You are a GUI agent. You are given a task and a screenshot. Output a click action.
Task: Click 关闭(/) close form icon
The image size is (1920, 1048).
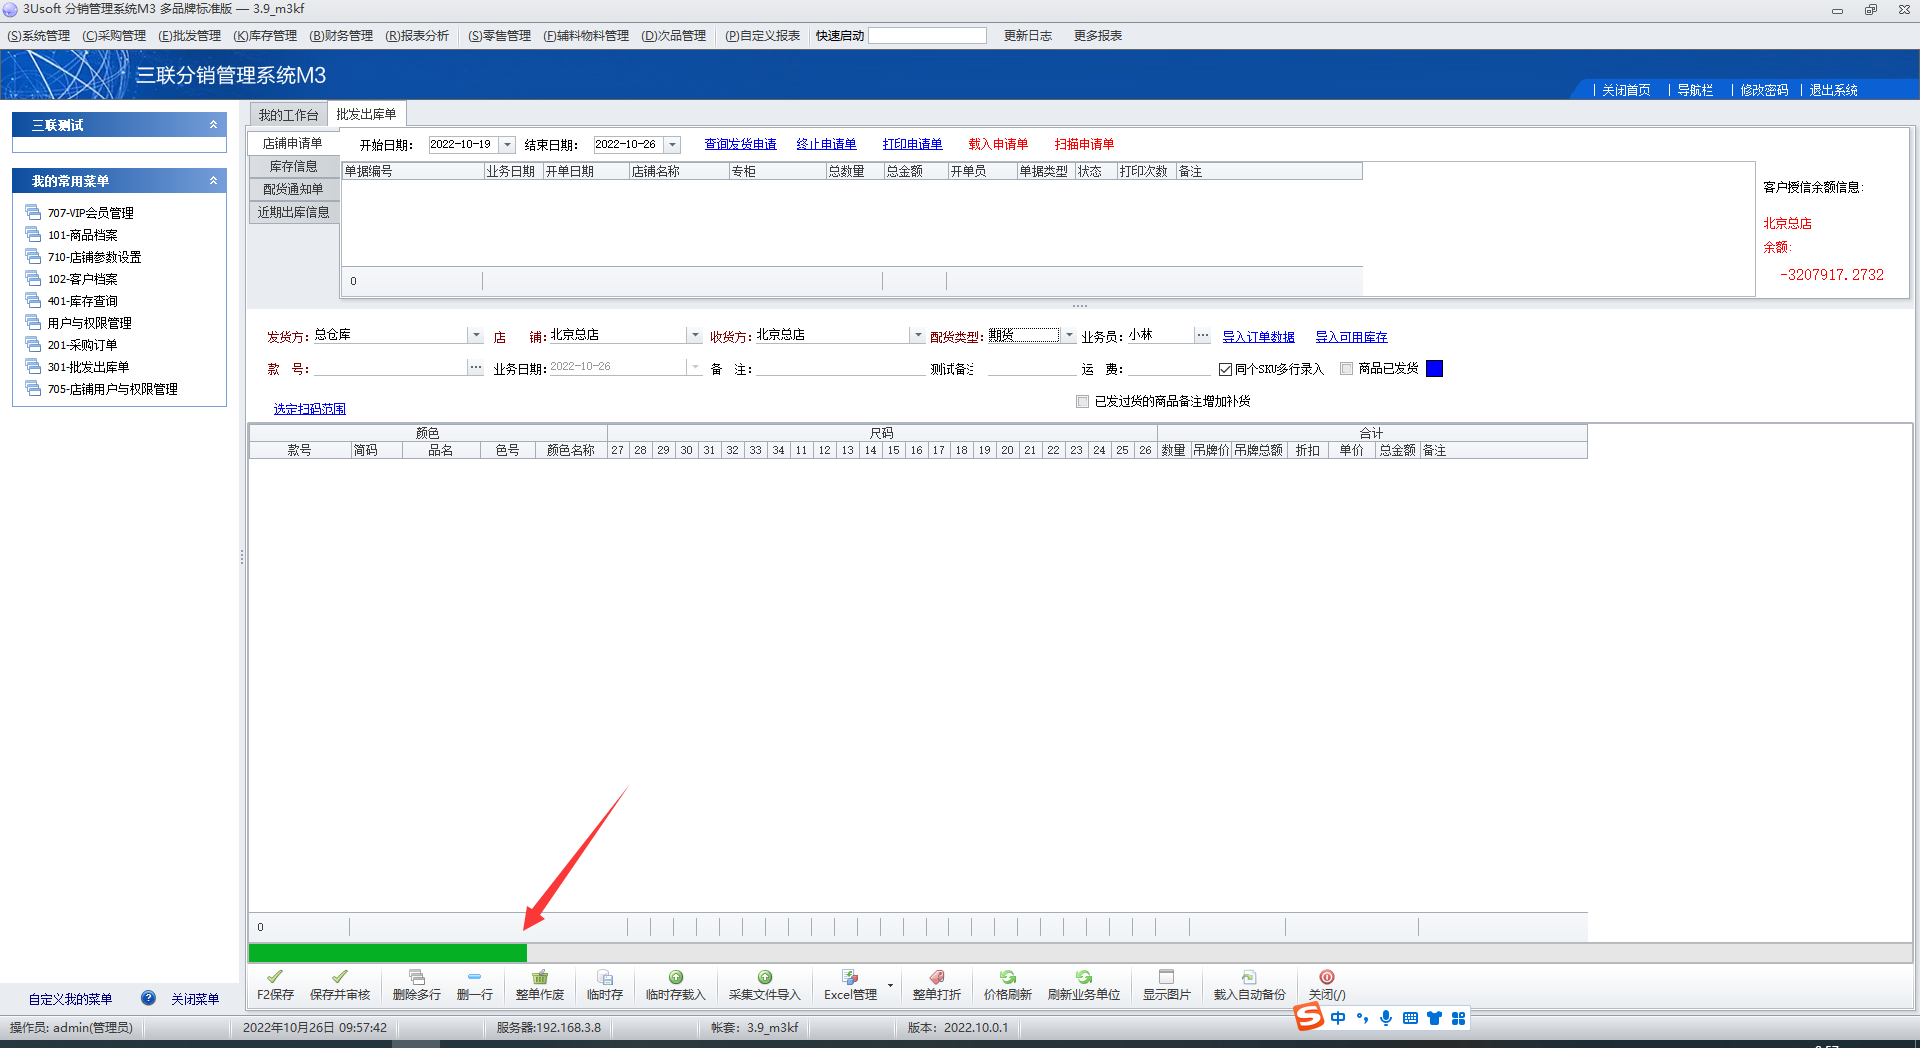1327,977
